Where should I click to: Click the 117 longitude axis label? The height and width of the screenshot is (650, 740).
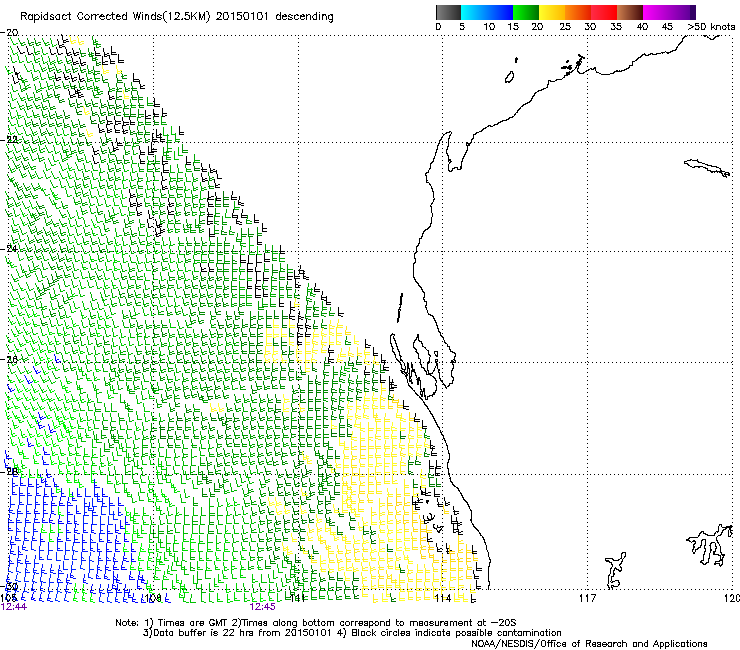[x=587, y=598]
